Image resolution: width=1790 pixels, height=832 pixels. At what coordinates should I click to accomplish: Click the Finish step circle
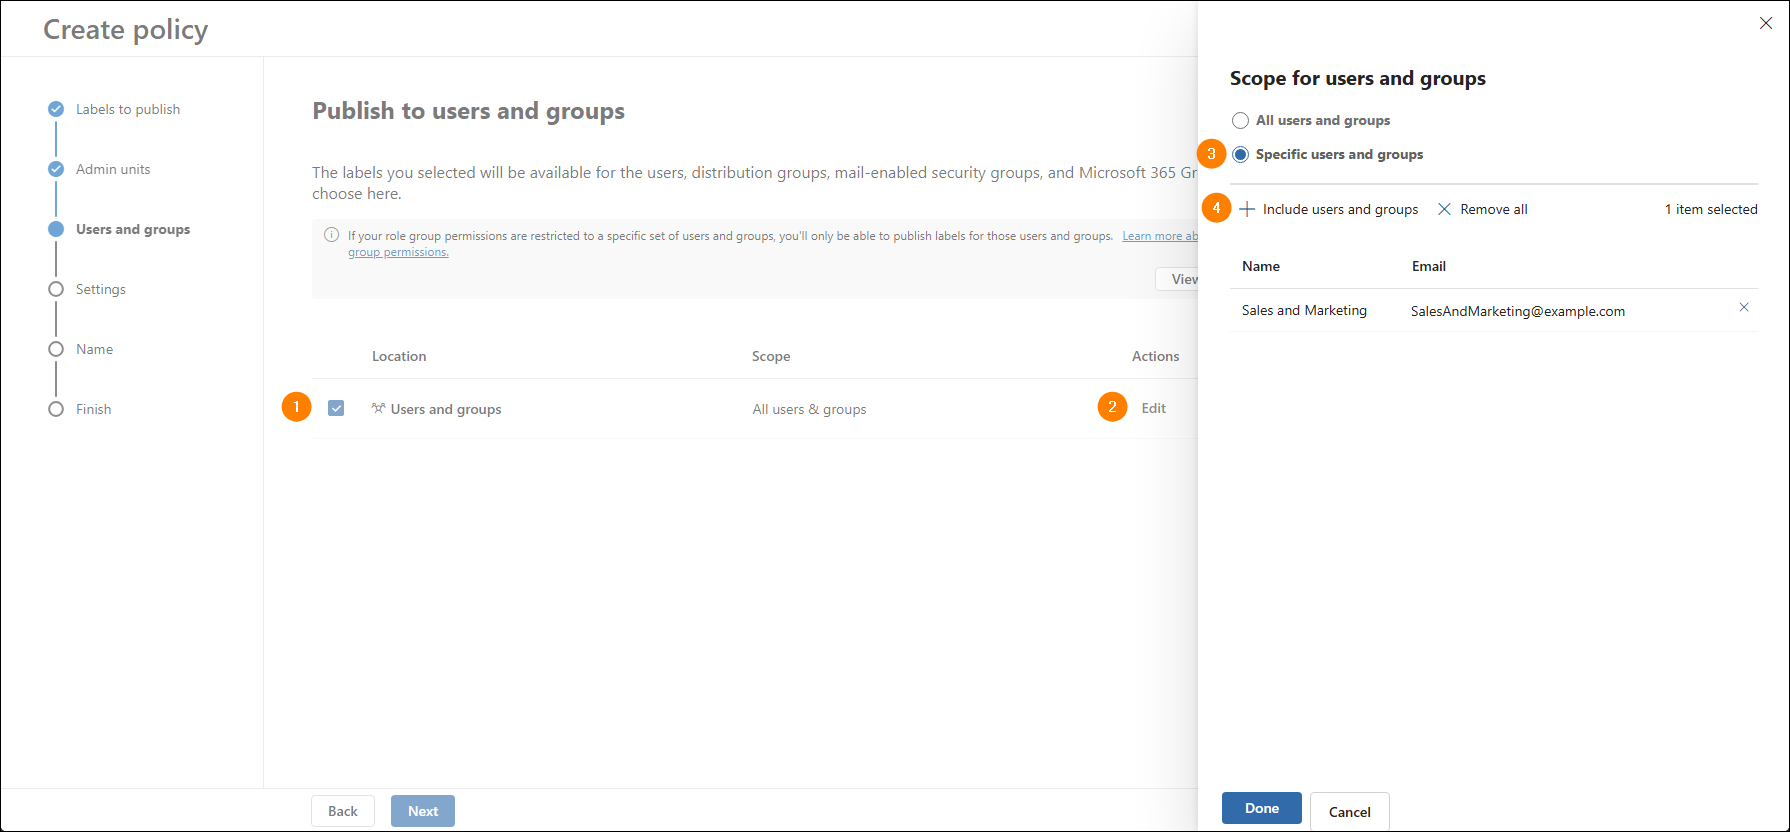coord(56,409)
